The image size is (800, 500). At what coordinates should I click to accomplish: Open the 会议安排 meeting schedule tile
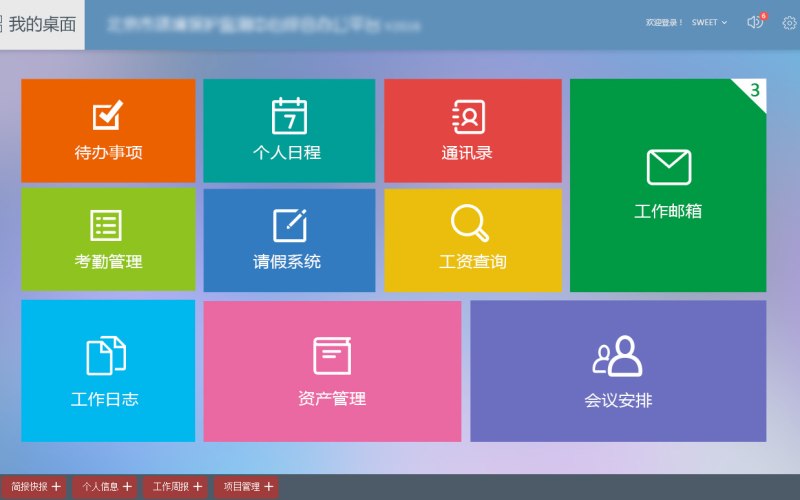point(618,371)
